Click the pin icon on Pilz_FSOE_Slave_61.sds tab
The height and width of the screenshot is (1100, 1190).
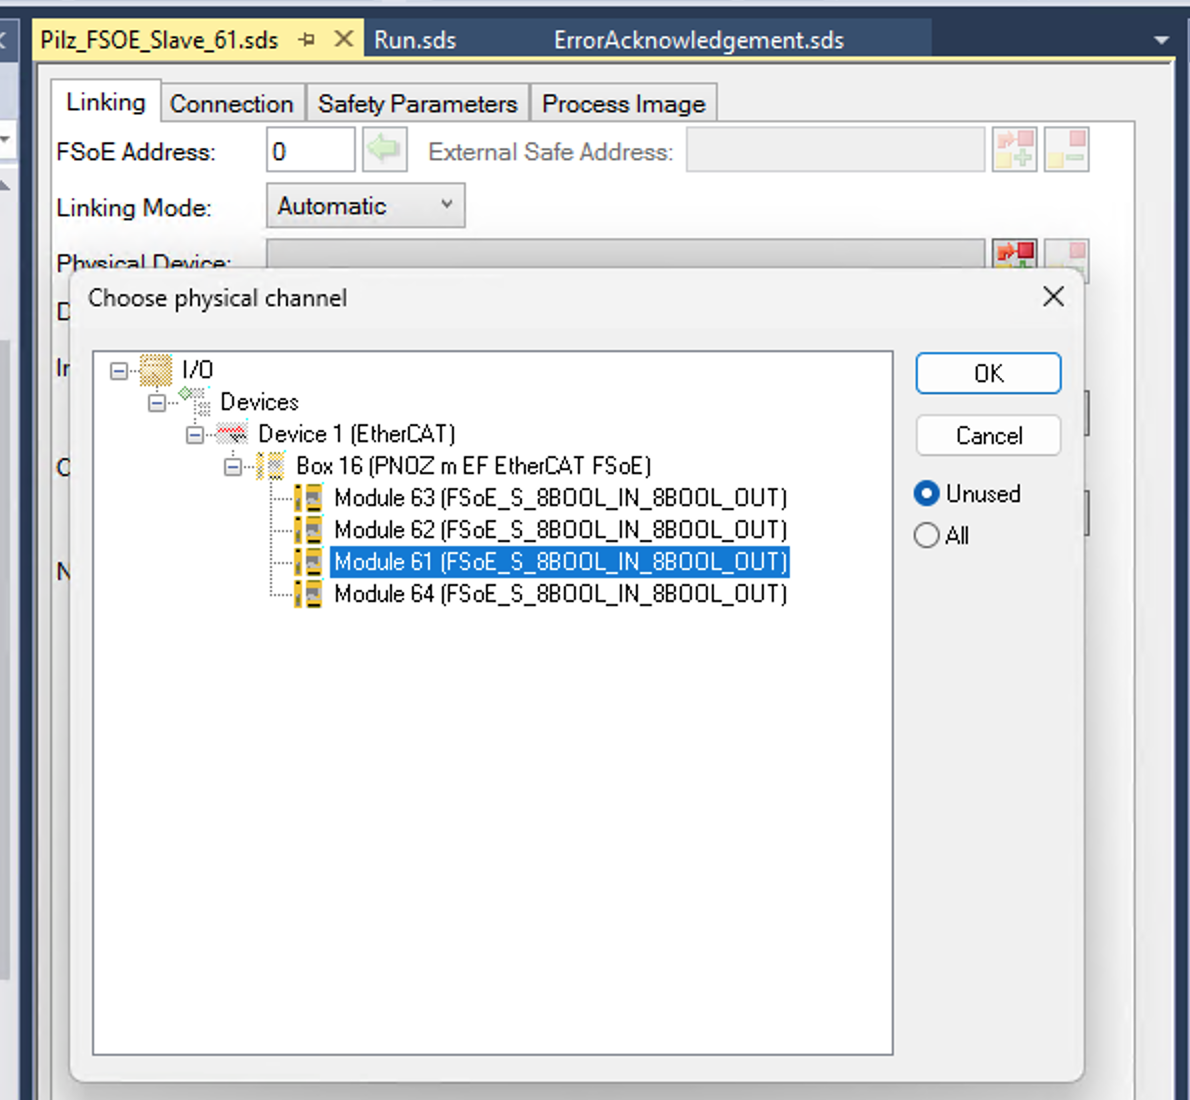[x=307, y=39]
